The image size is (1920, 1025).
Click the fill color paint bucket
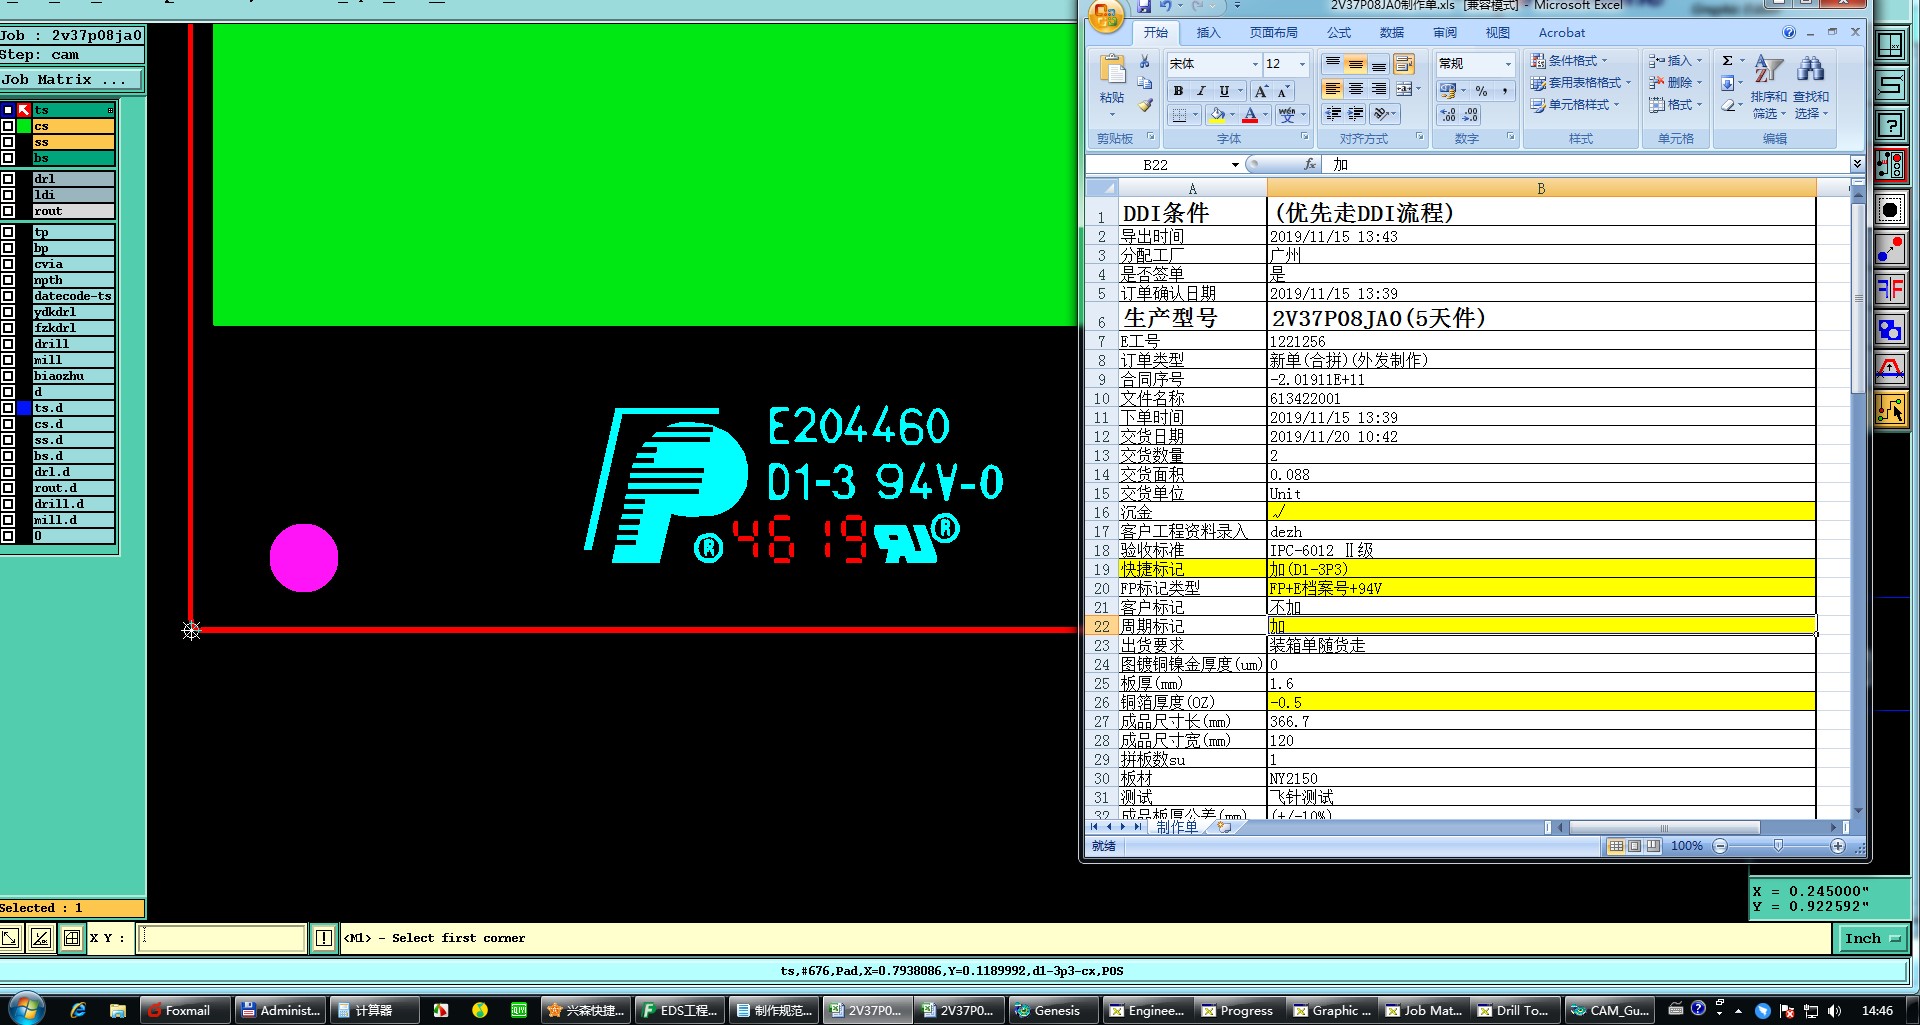point(1216,115)
